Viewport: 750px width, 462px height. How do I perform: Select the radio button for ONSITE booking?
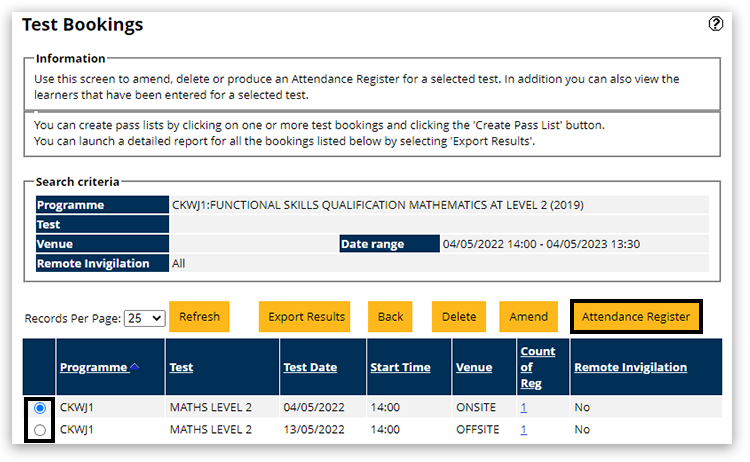pos(40,409)
